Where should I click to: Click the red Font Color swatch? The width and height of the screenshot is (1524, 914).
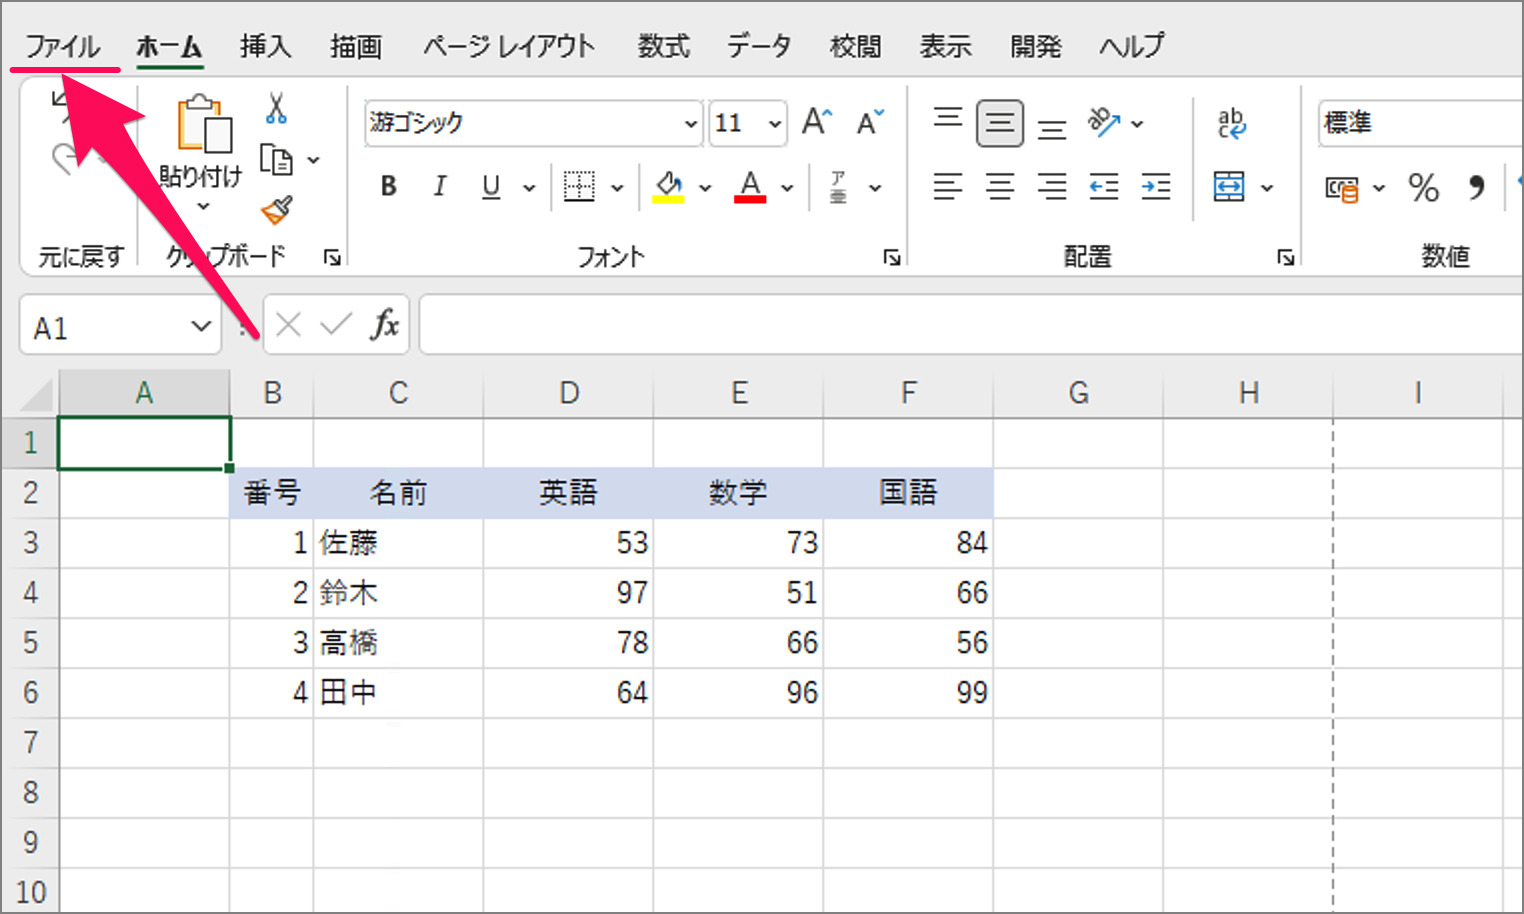[752, 197]
